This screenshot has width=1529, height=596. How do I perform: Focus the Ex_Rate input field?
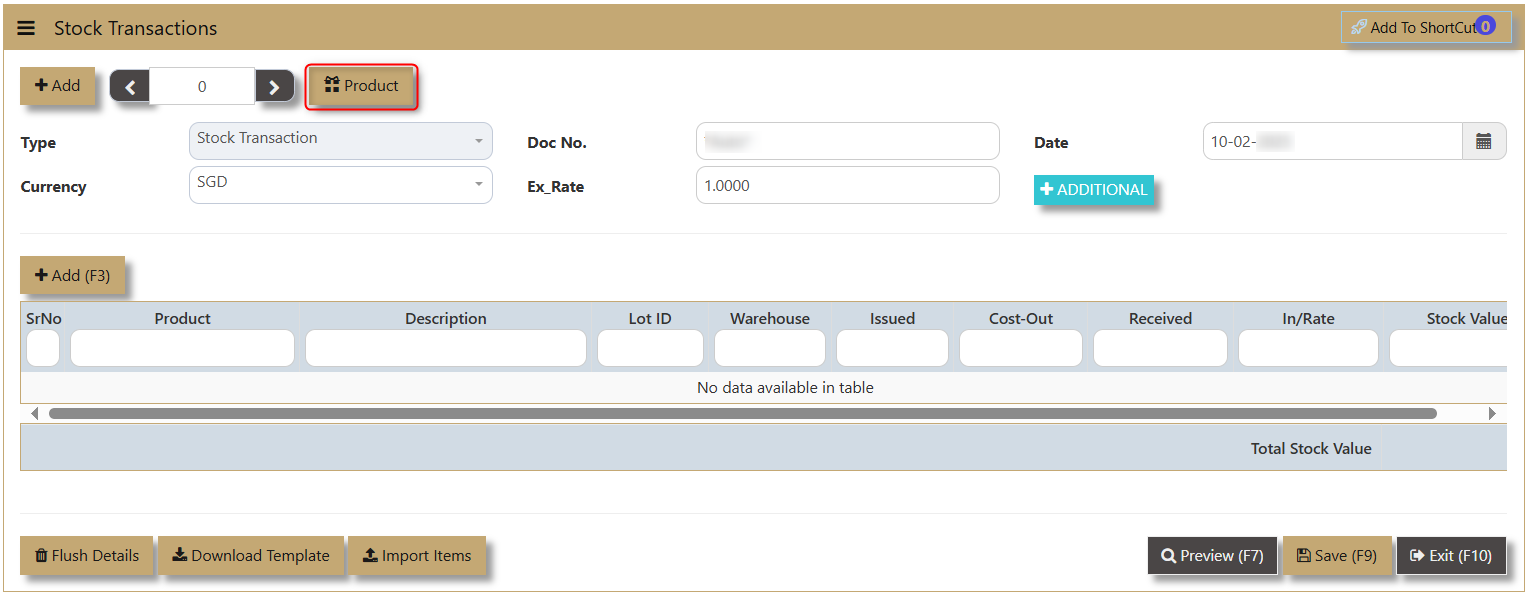pos(847,185)
